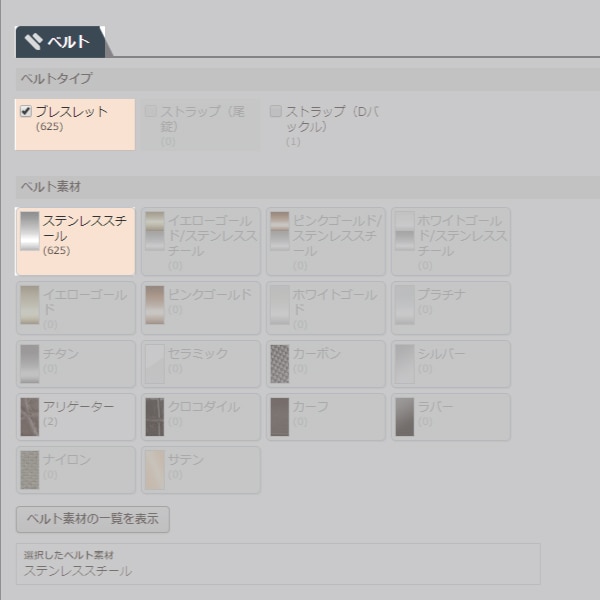Select the サテン fabric swatch

click(x=155, y=470)
